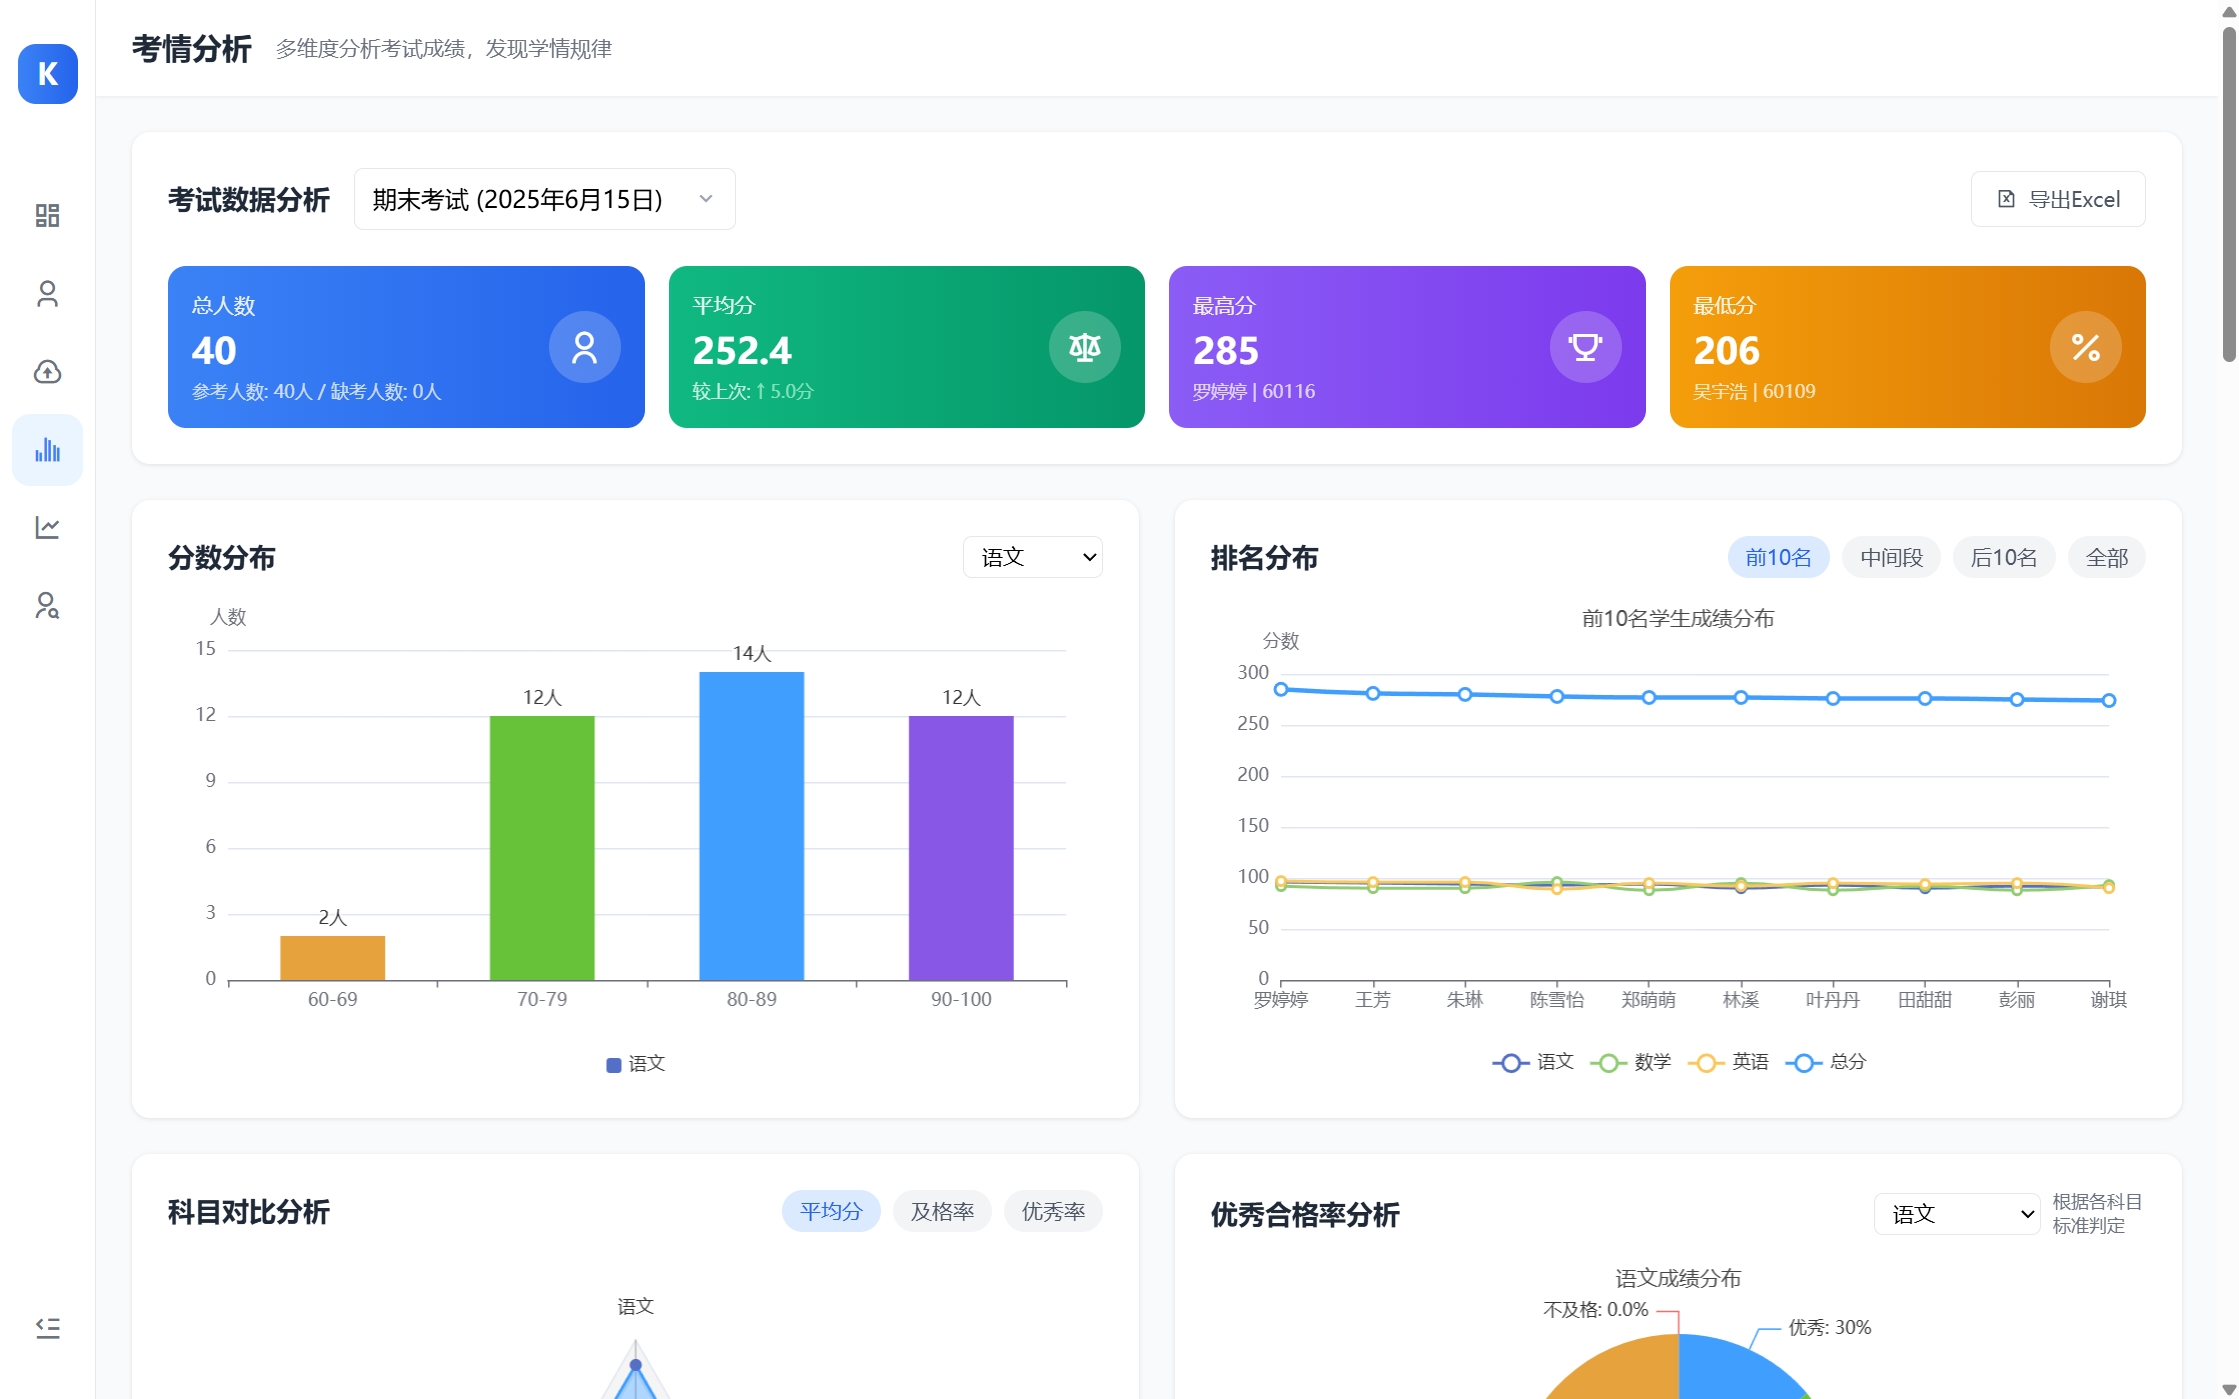Open the user profile sidebar icon

(47, 294)
